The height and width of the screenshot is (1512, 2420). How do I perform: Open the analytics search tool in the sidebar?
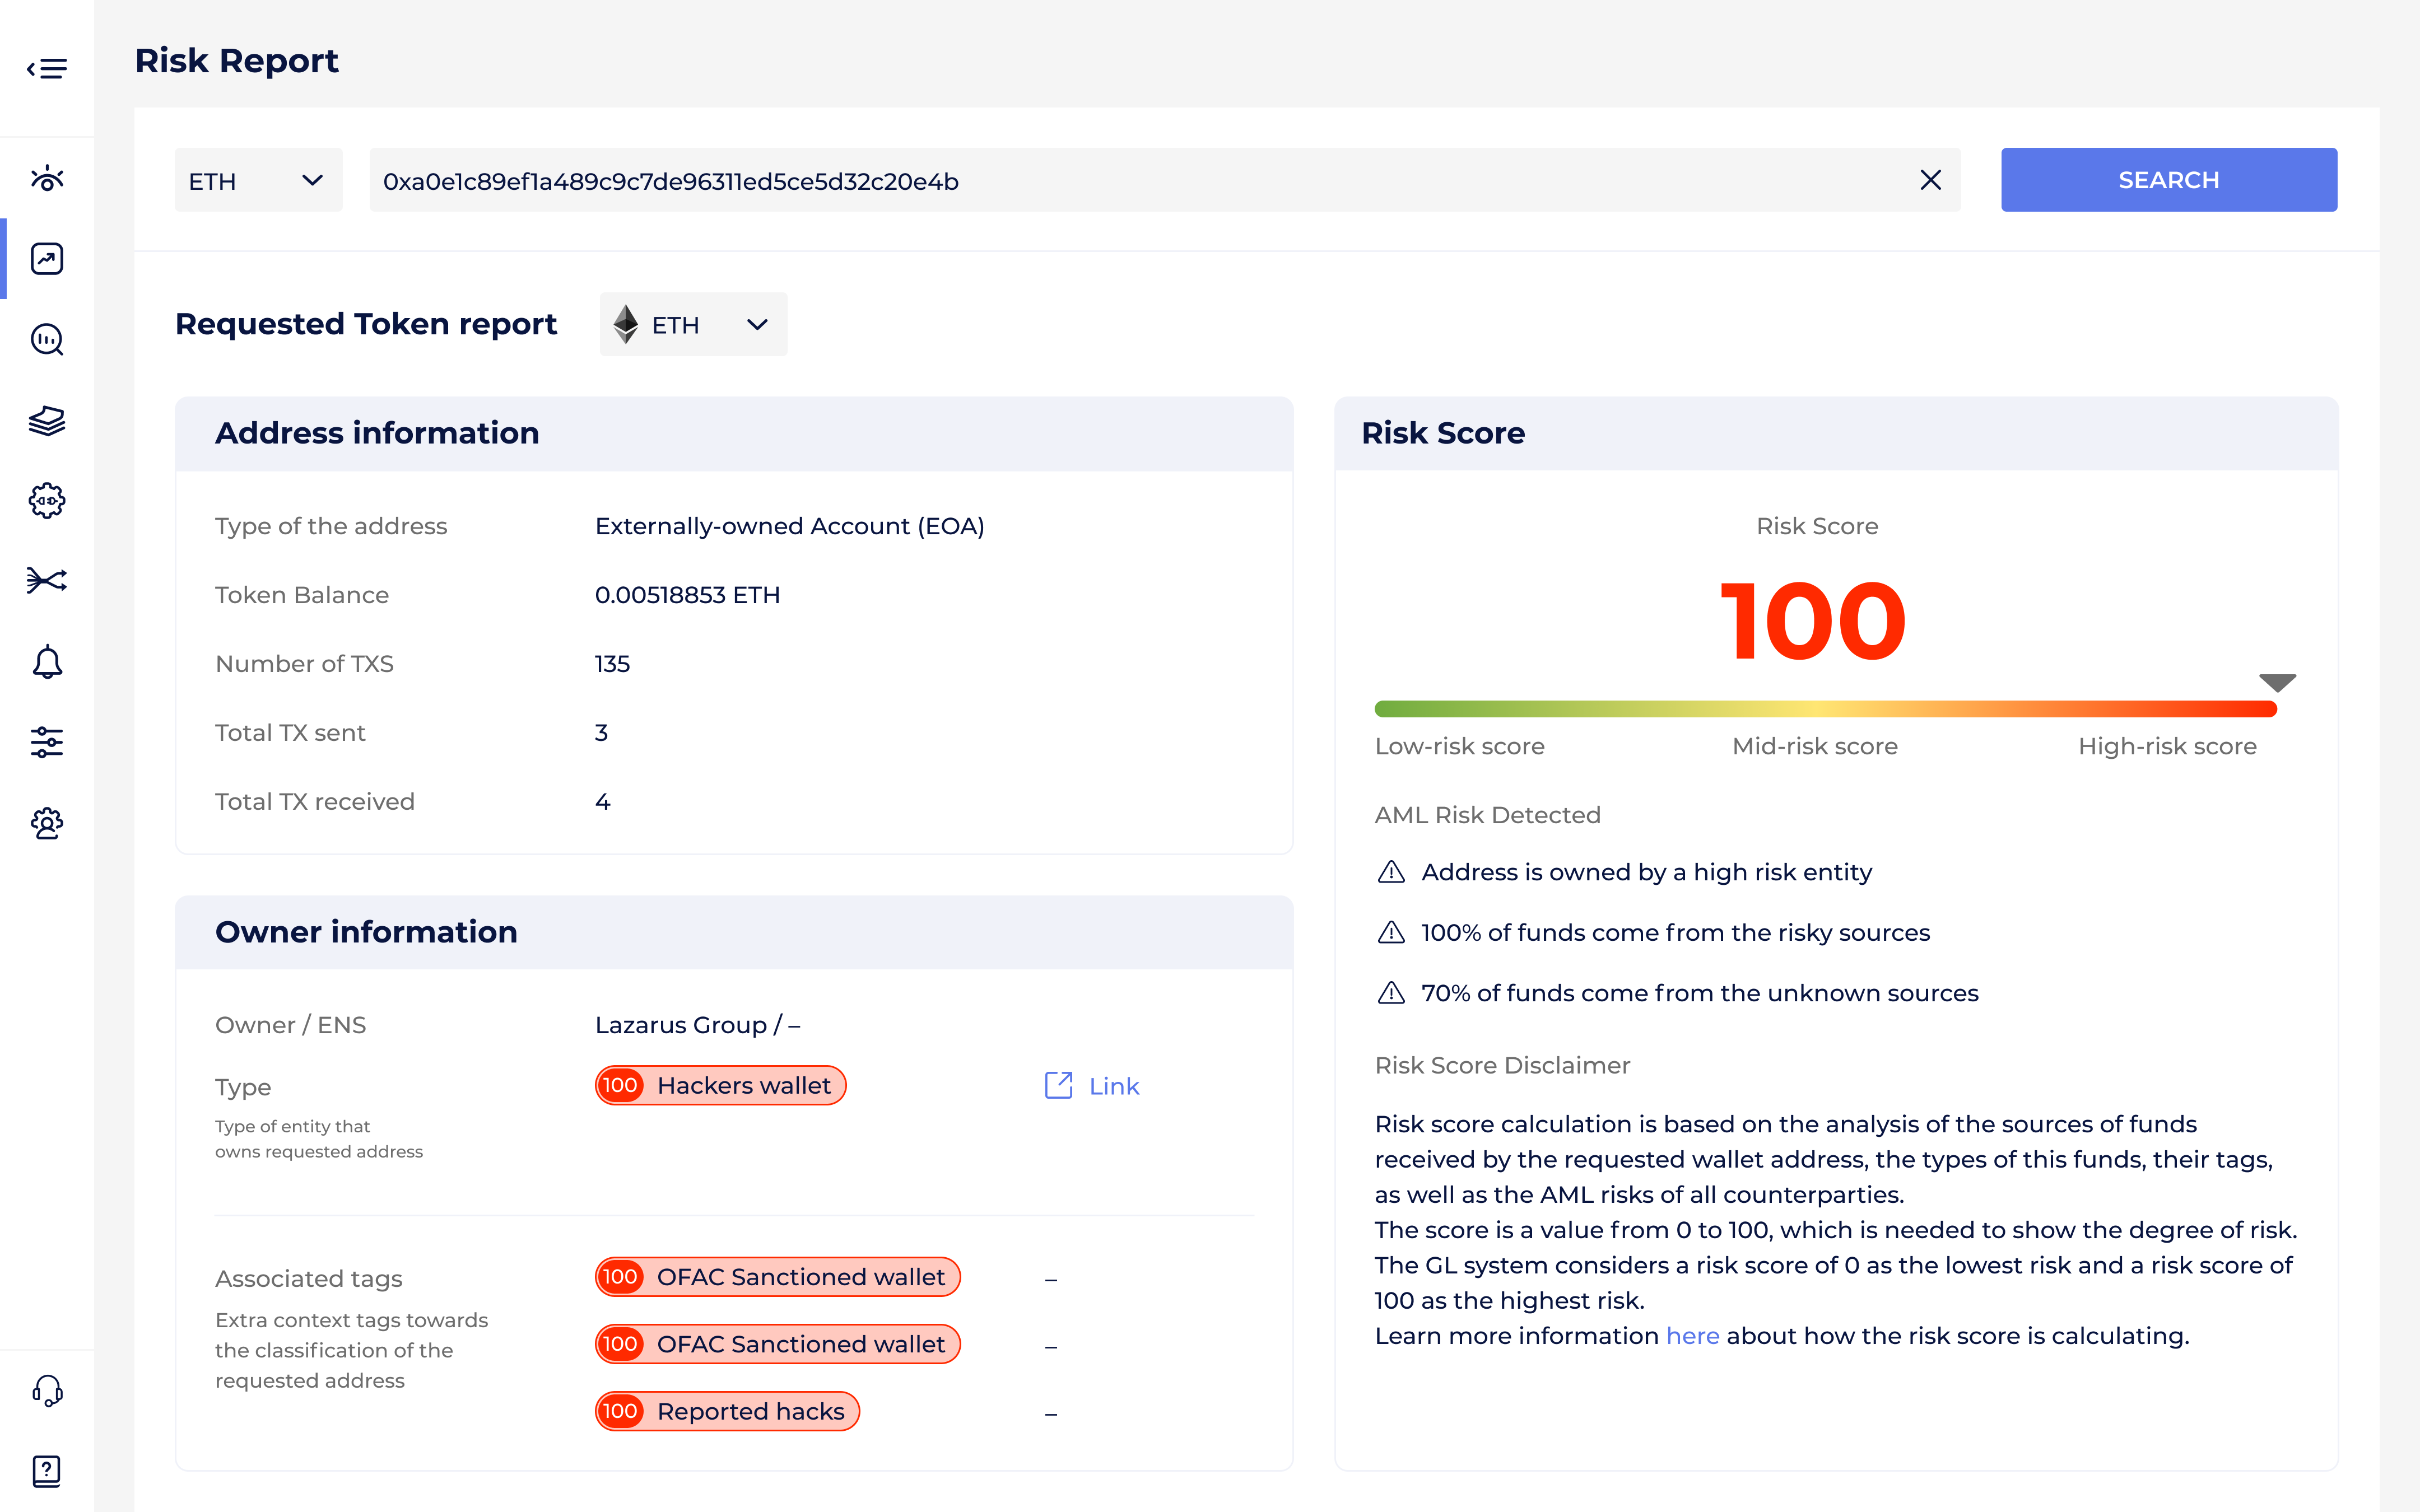(x=47, y=340)
